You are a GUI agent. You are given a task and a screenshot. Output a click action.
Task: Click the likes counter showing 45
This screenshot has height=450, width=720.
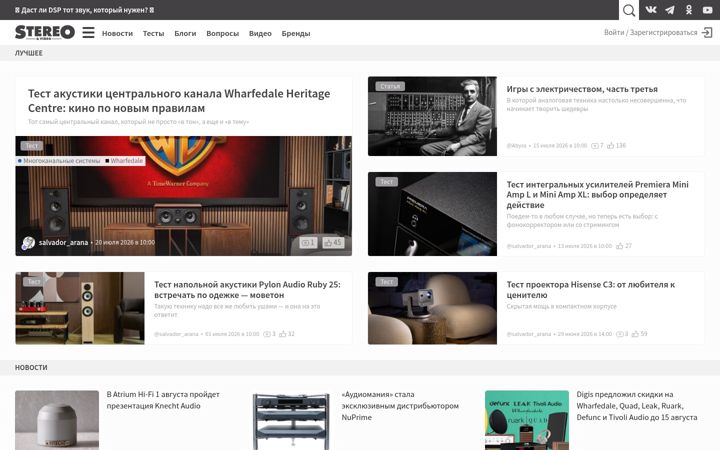tap(333, 242)
